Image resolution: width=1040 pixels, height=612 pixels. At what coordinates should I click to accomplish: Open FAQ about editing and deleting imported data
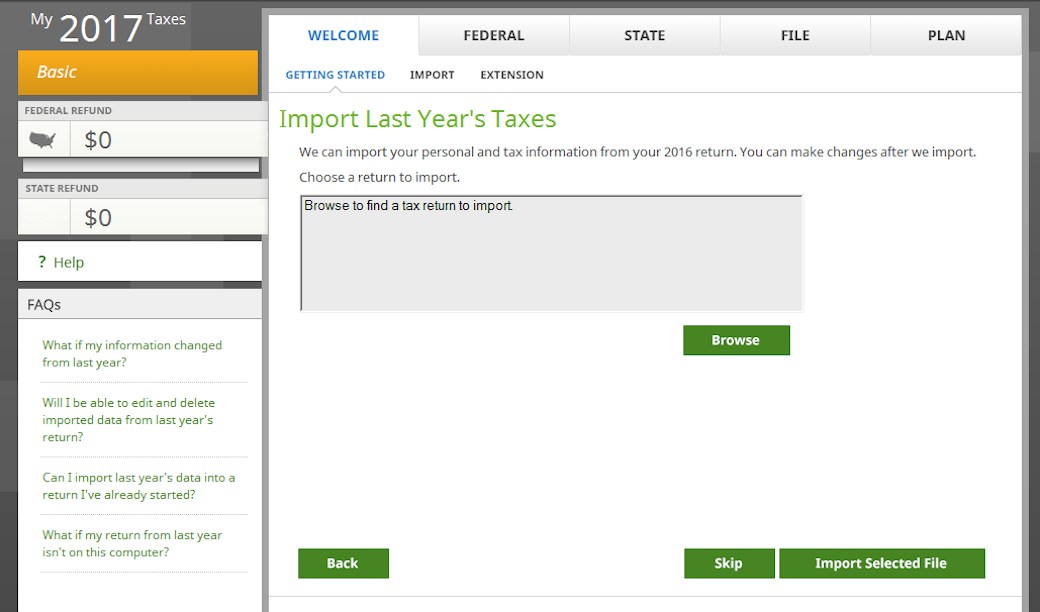click(128, 420)
